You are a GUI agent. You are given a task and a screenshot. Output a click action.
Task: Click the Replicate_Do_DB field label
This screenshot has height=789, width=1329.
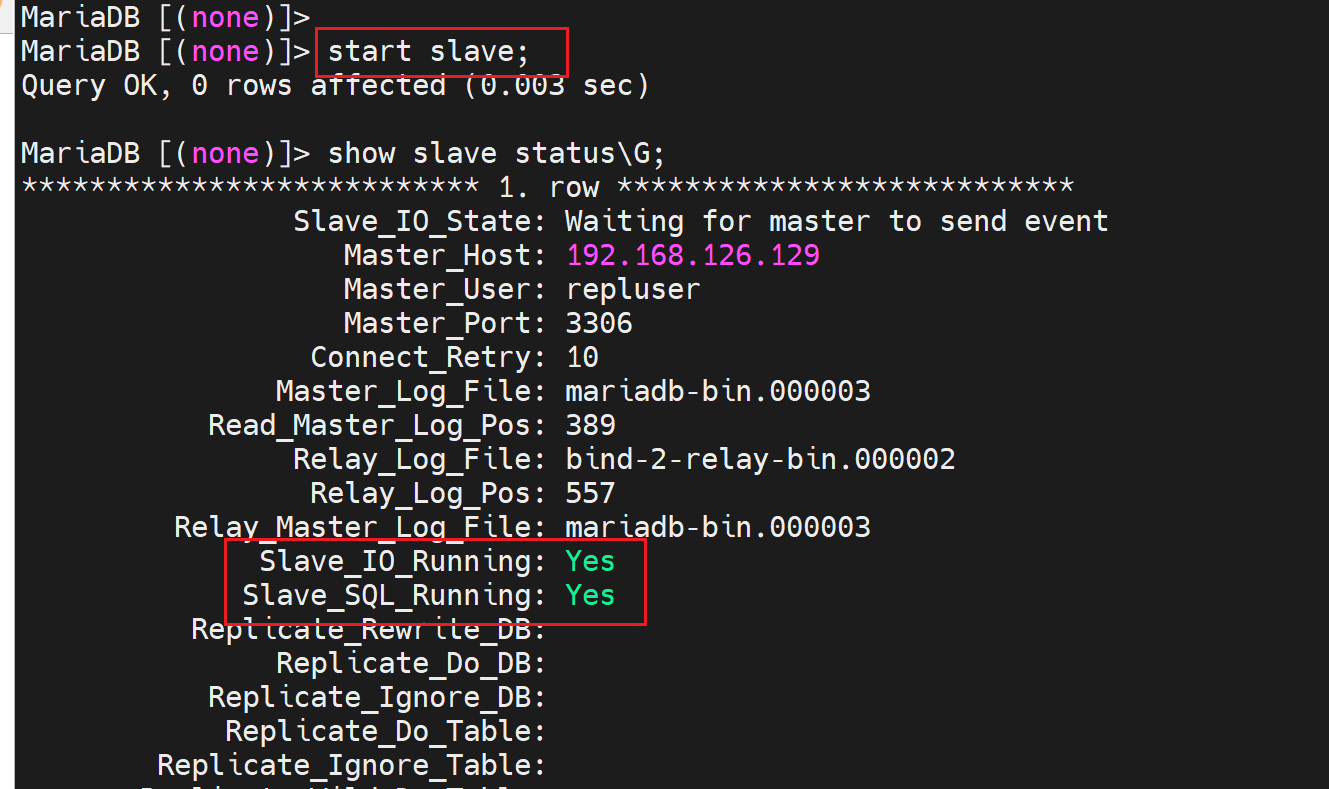tap(410, 663)
